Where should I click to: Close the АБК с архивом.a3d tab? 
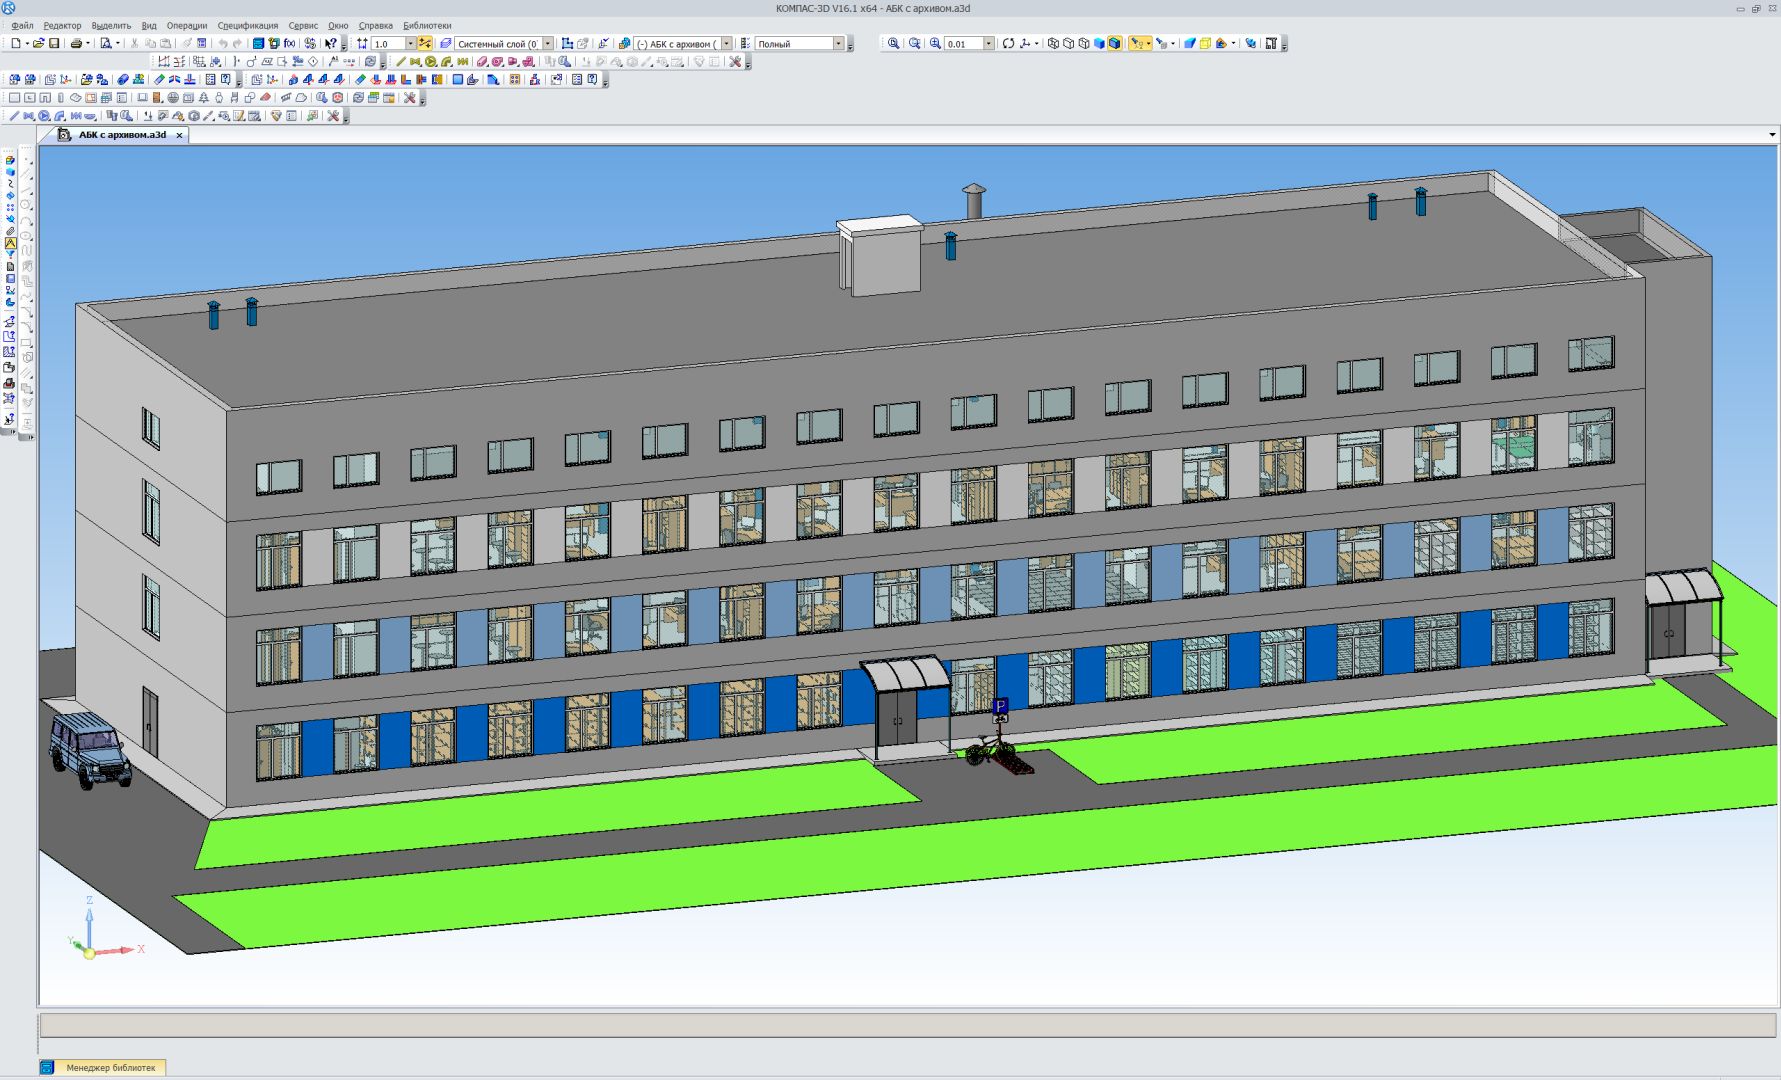(x=180, y=135)
